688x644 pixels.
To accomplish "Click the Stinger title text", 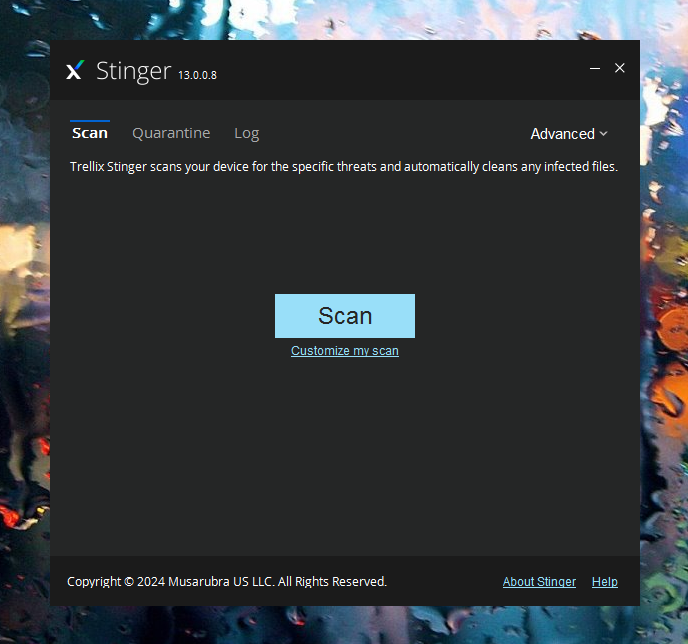I will tap(133, 71).
